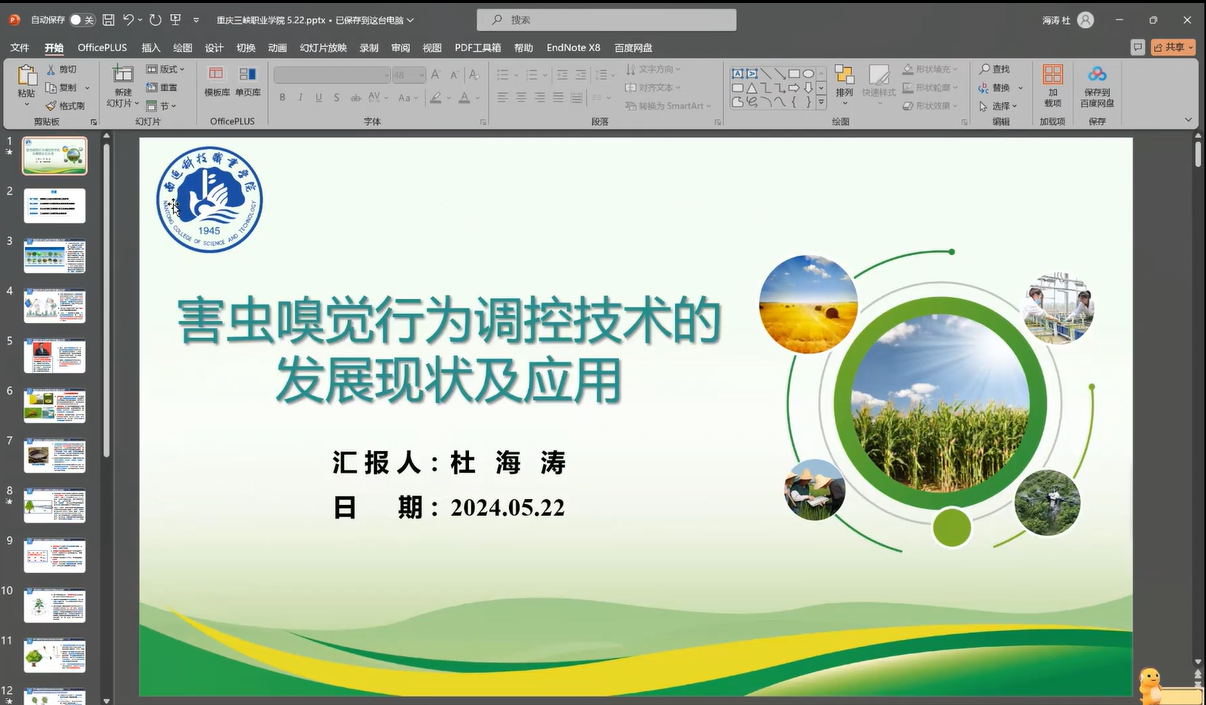This screenshot has width=1206, height=705.
Task: Click the search box in title bar
Action: 607,20
